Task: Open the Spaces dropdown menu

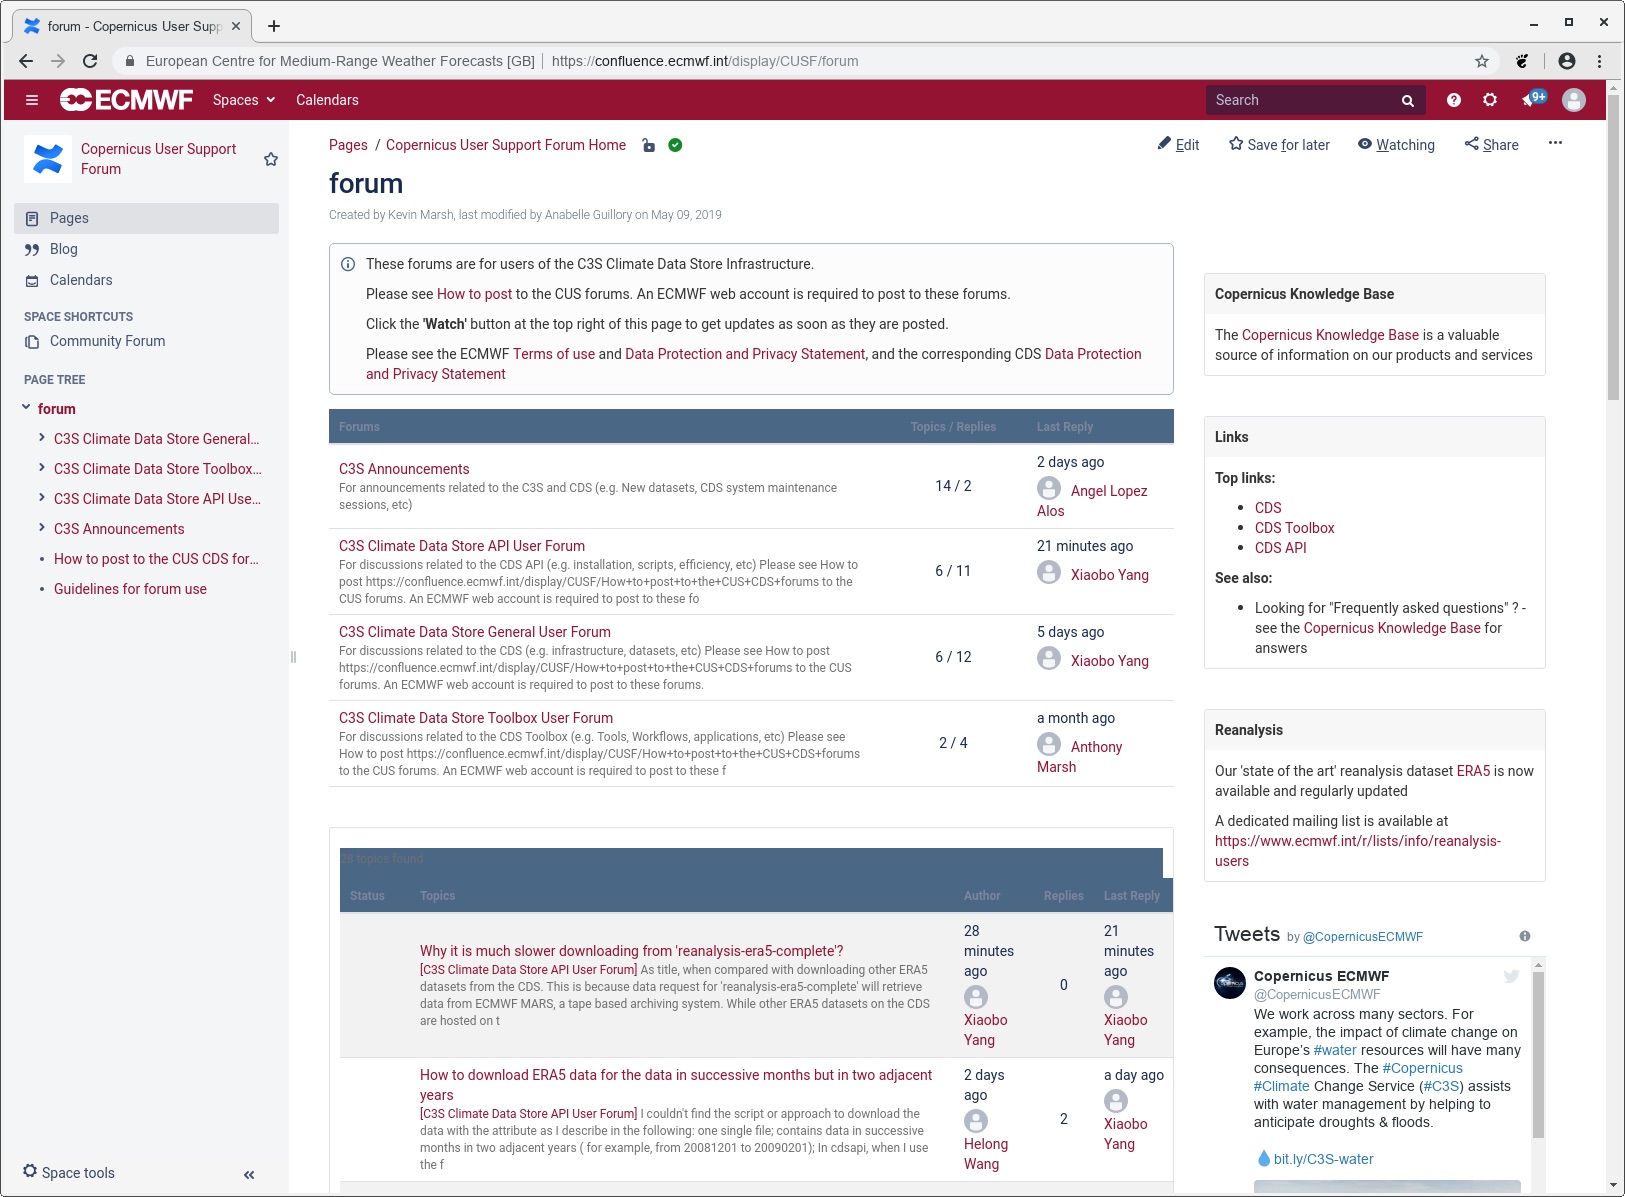Action: click(244, 100)
